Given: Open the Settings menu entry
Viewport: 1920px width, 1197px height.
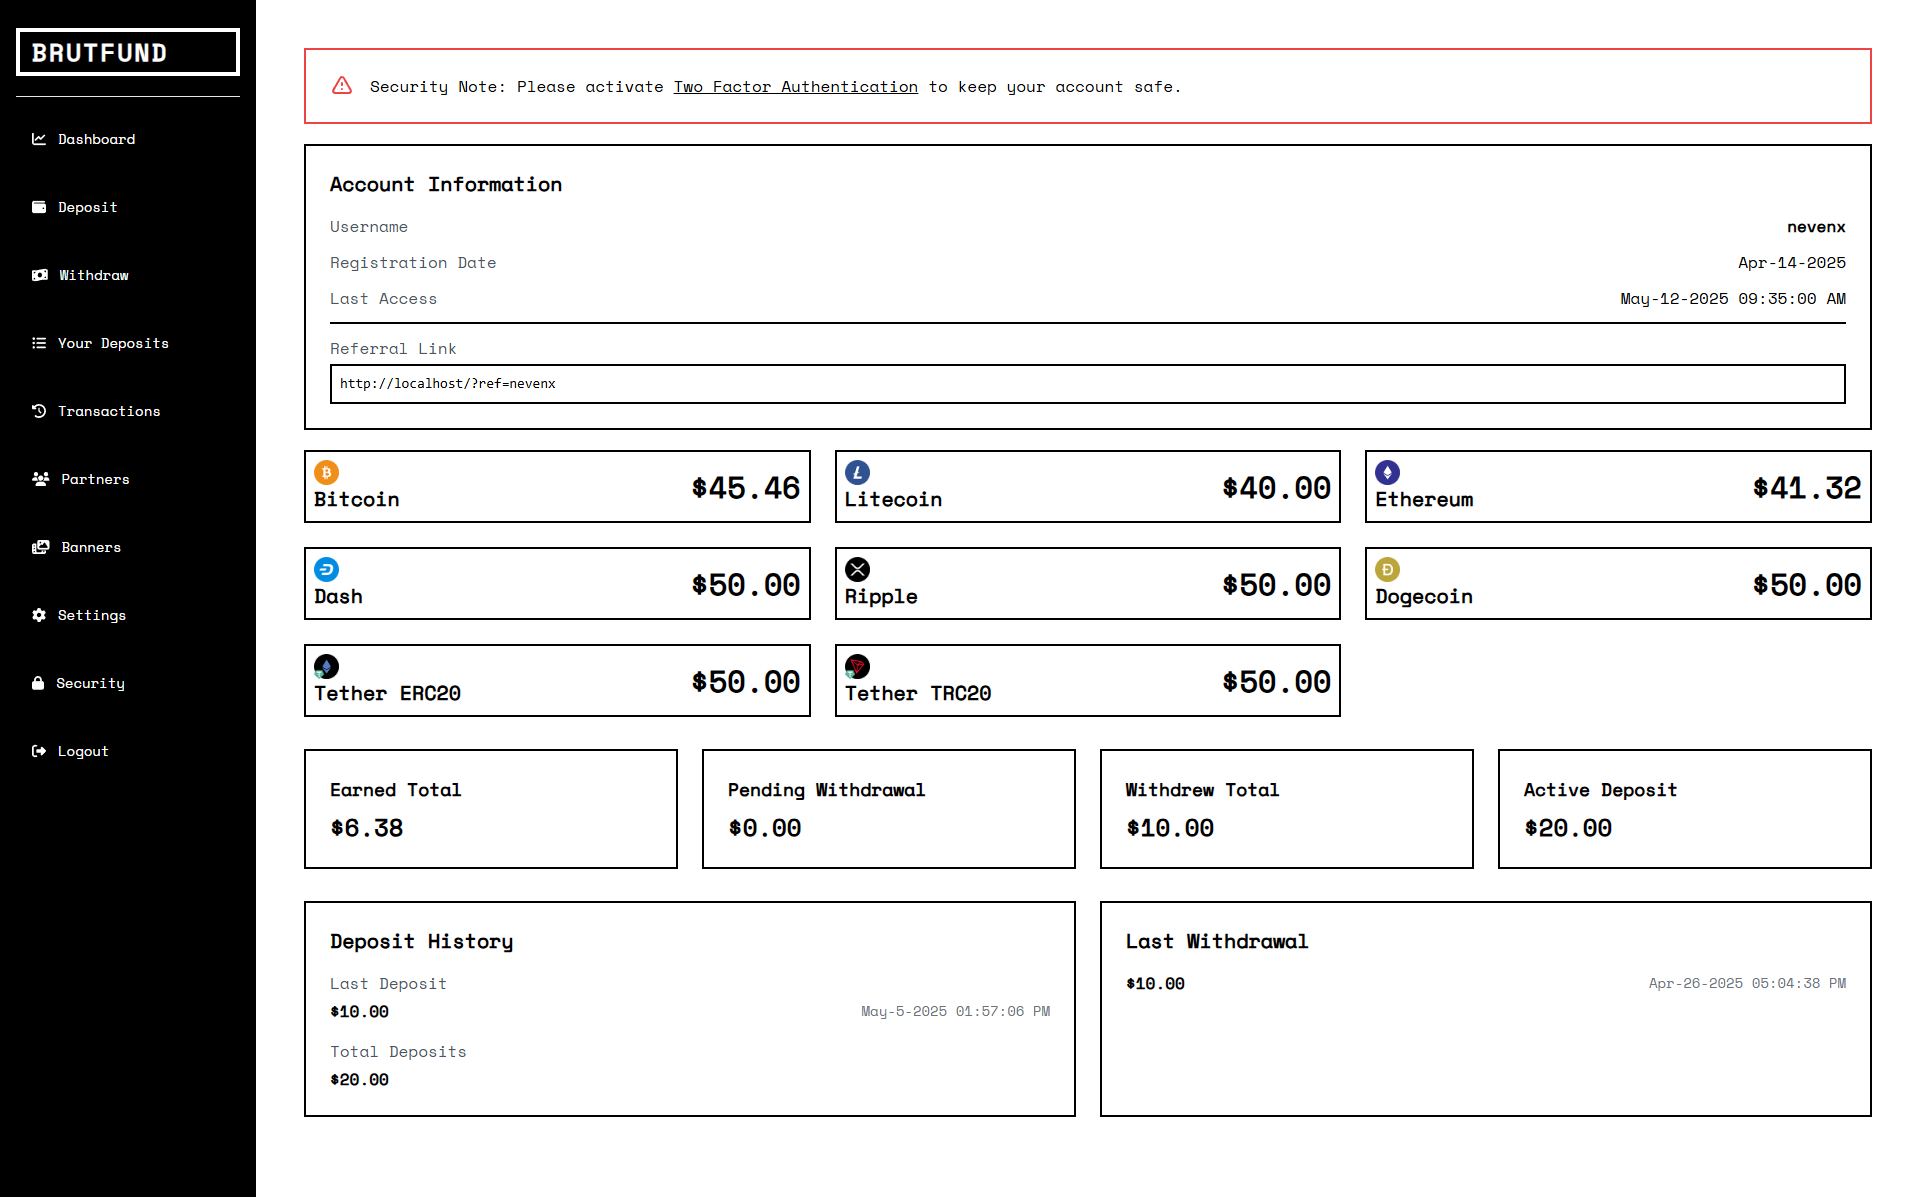Looking at the screenshot, I should (92, 615).
